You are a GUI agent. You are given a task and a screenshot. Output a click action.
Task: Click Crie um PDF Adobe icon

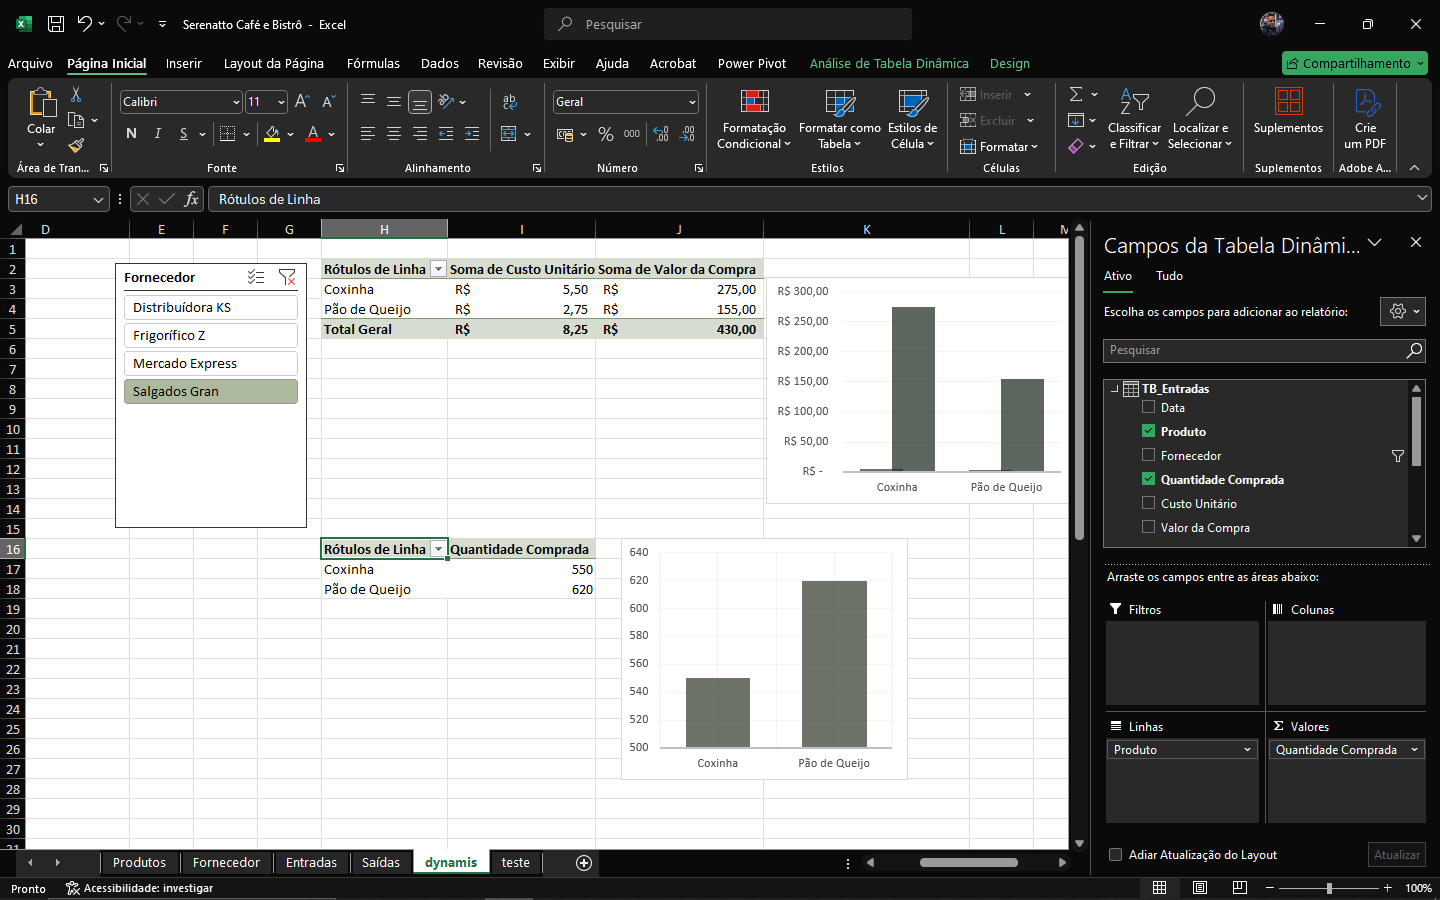coord(1365,120)
